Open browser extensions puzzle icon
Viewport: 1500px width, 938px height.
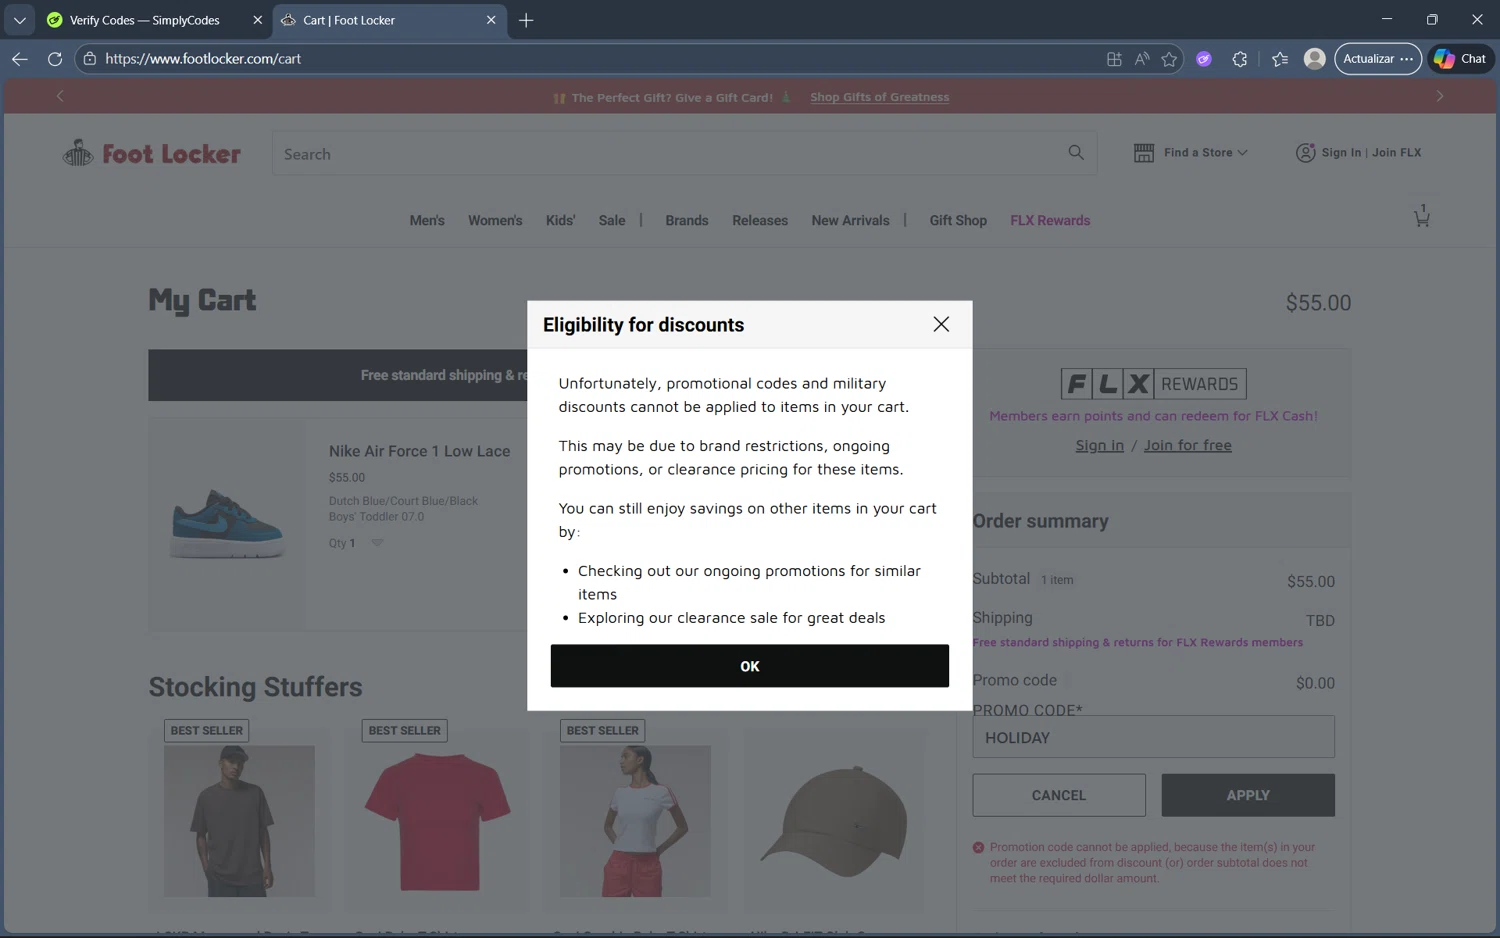(1240, 59)
